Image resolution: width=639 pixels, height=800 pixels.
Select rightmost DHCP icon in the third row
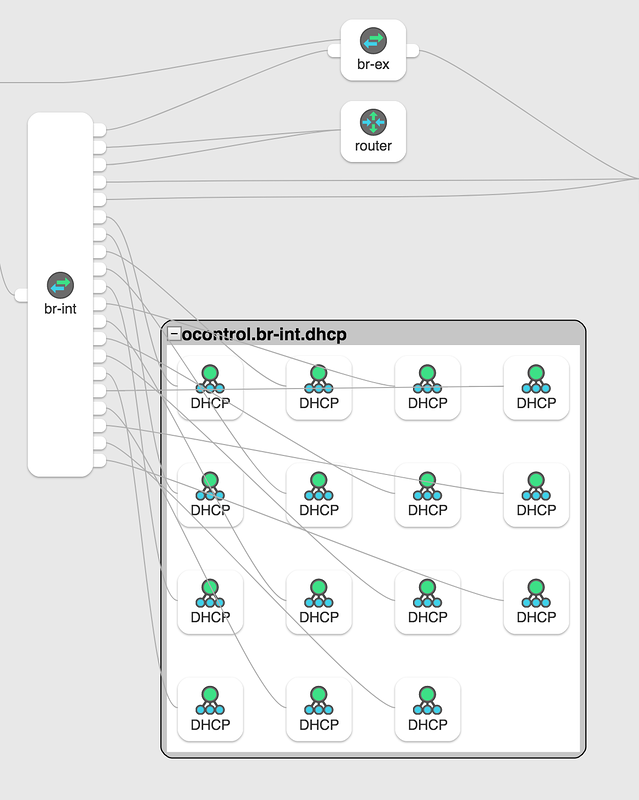tap(536, 593)
